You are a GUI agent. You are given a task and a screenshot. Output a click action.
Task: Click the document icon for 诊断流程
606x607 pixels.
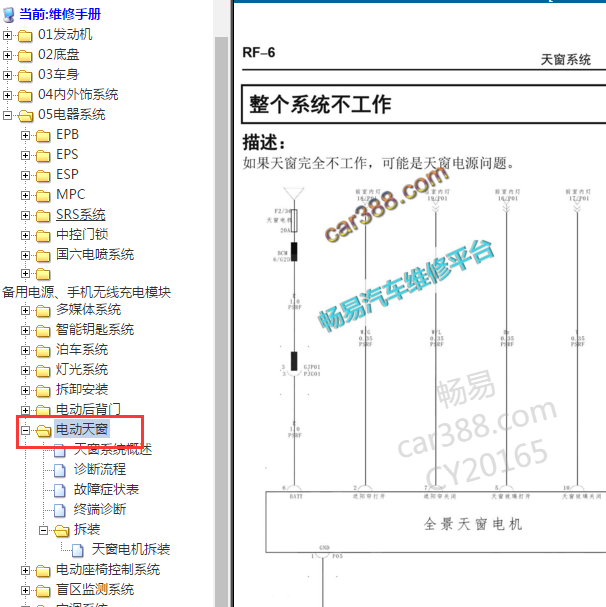click(60, 470)
